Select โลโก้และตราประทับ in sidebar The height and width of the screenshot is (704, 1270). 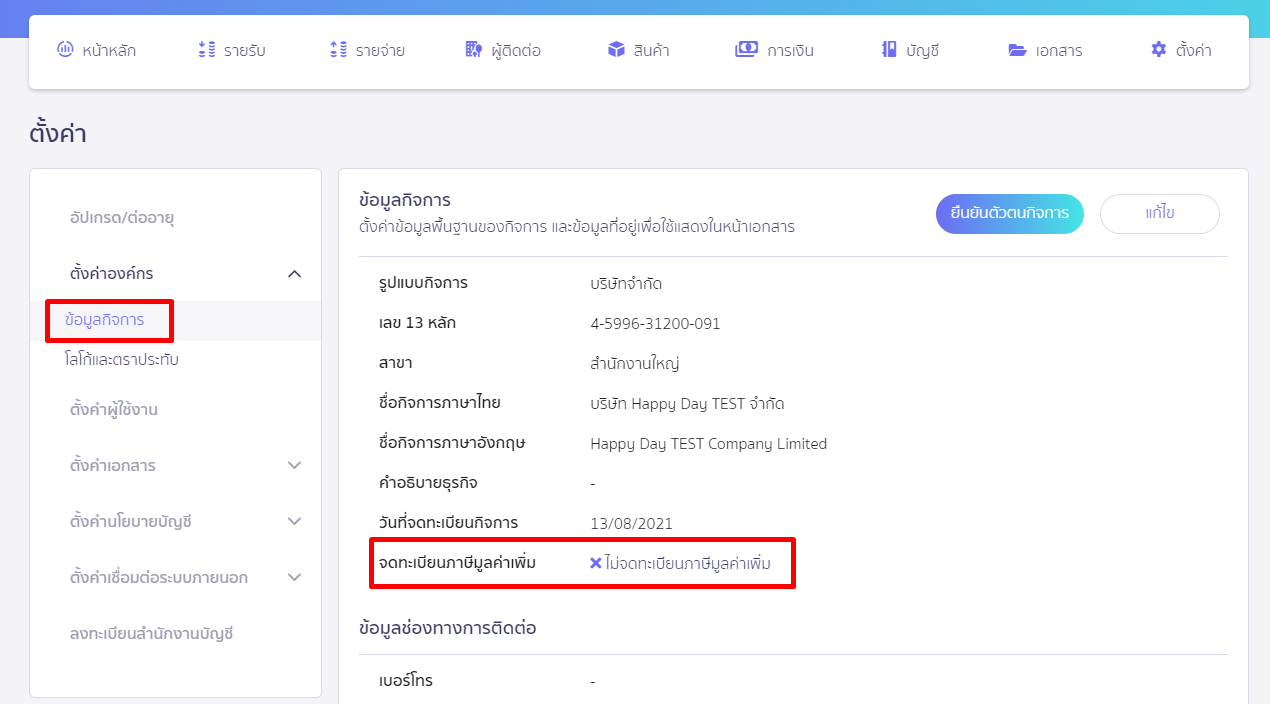[121, 360]
